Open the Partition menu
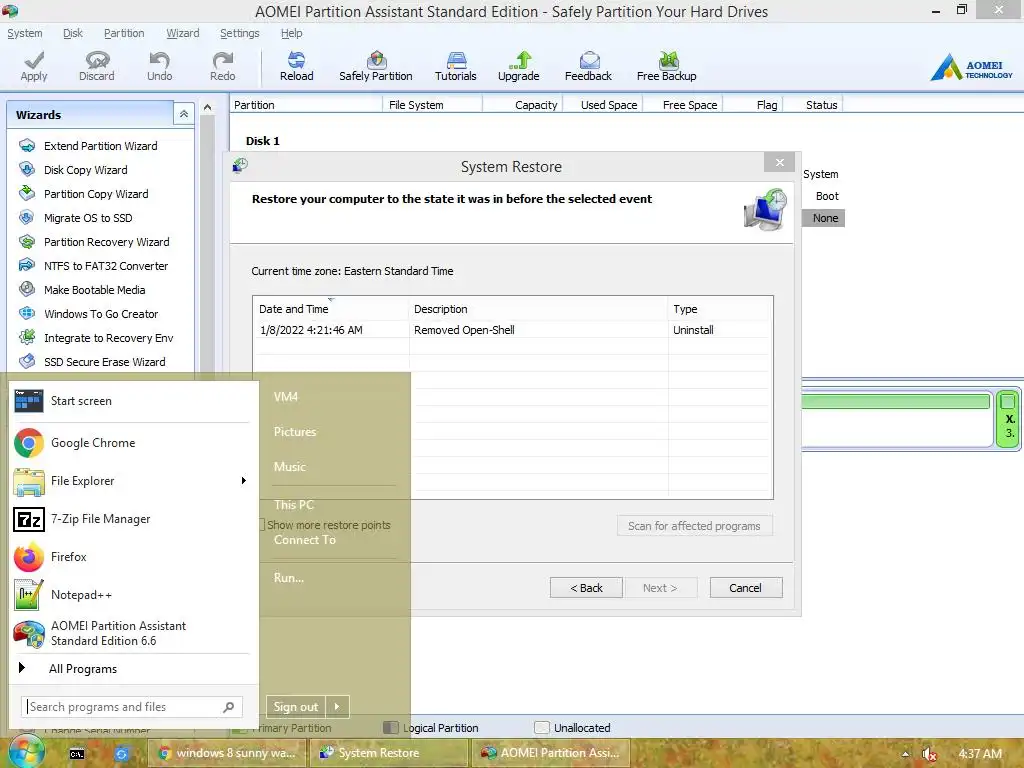The height and width of the screenshot is (768, 1024). click(x=124, y=33)
